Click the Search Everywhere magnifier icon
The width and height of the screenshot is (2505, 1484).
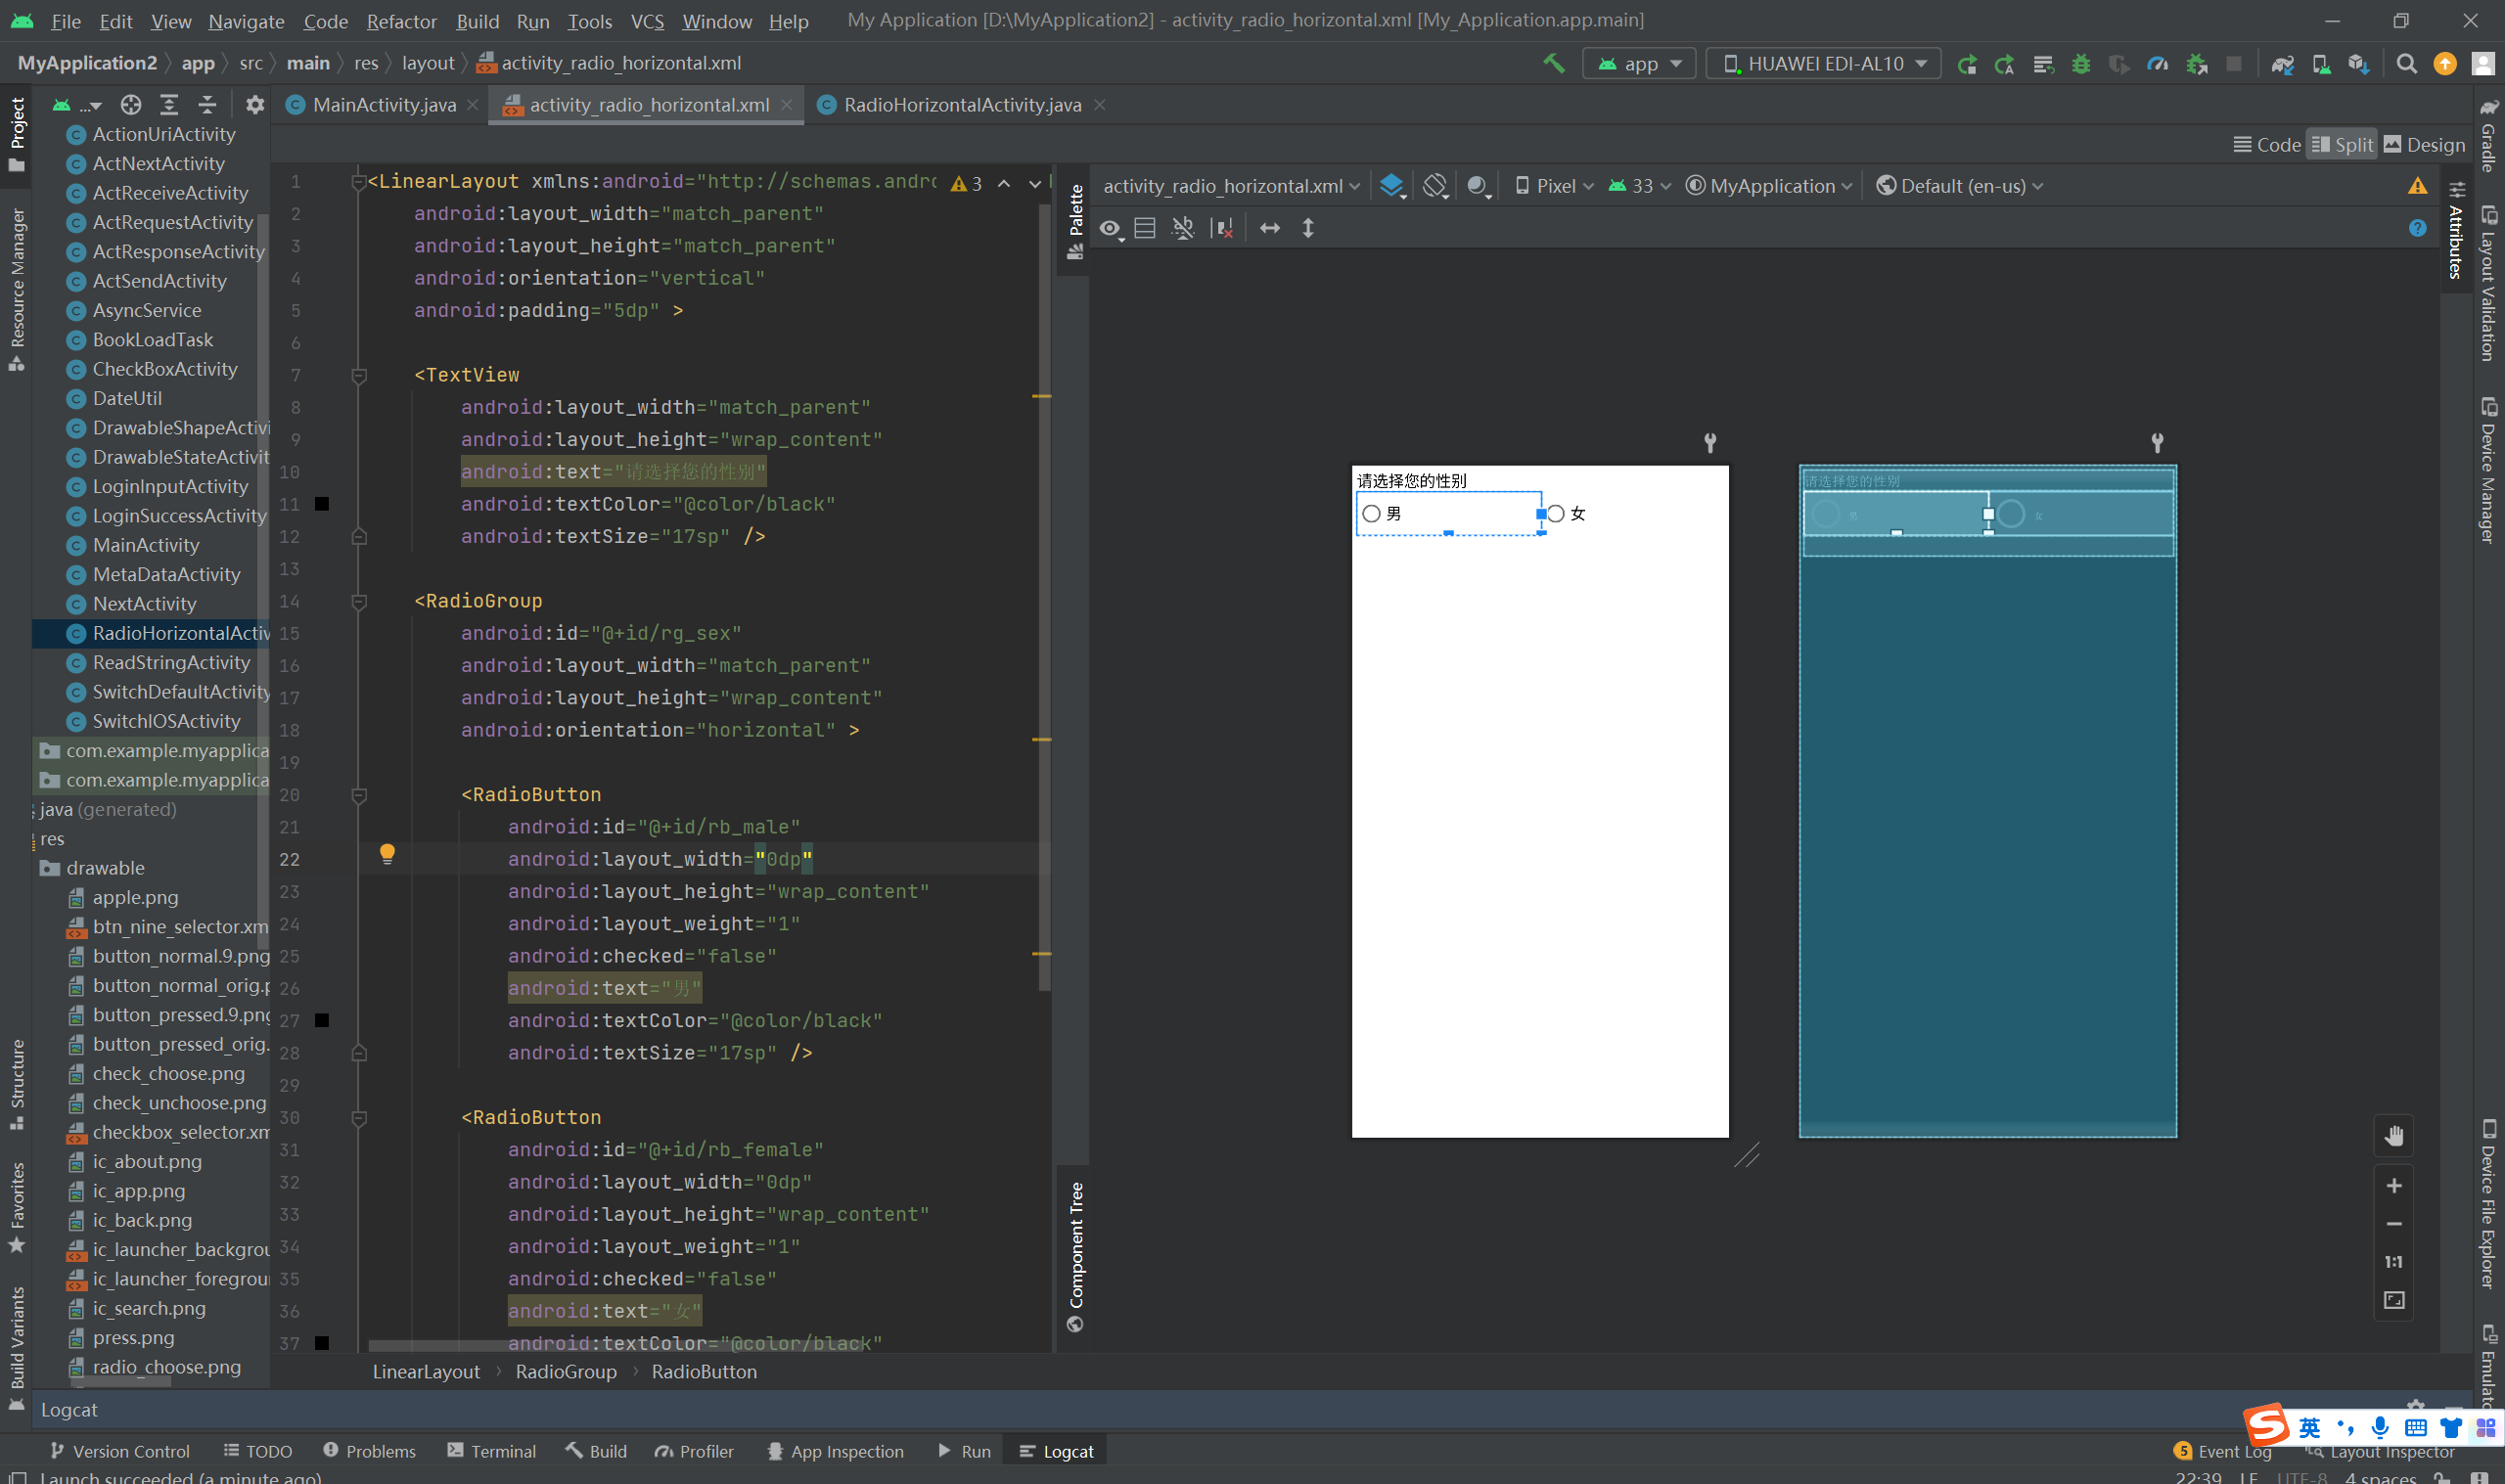pos(2406,64)
